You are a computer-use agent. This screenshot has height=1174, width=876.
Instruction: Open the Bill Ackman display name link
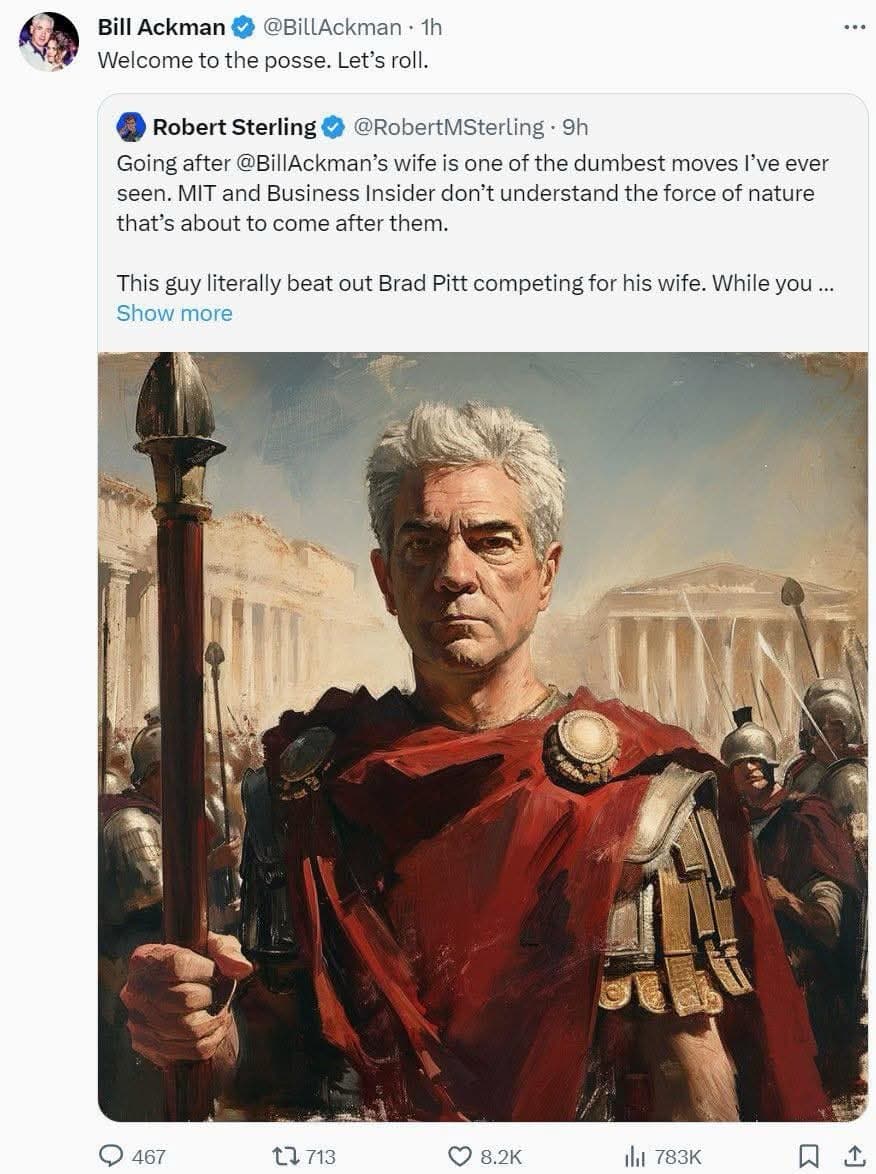coord(161,28)
